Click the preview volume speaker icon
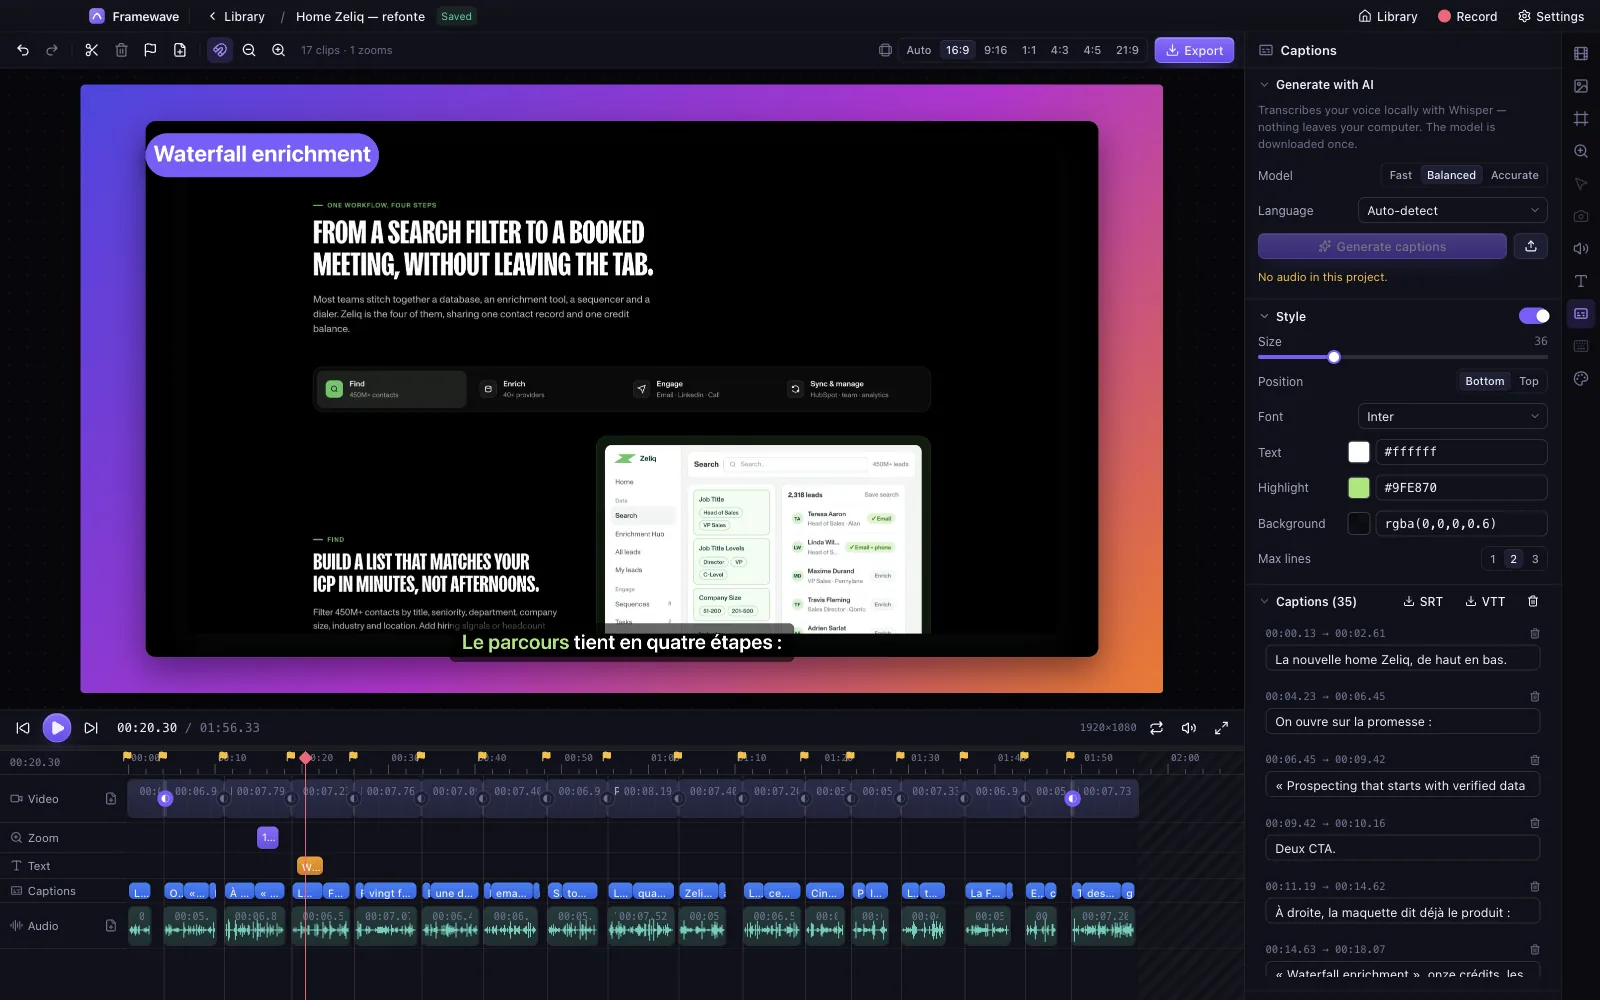1600x1000 pixels. (1189, 728)
